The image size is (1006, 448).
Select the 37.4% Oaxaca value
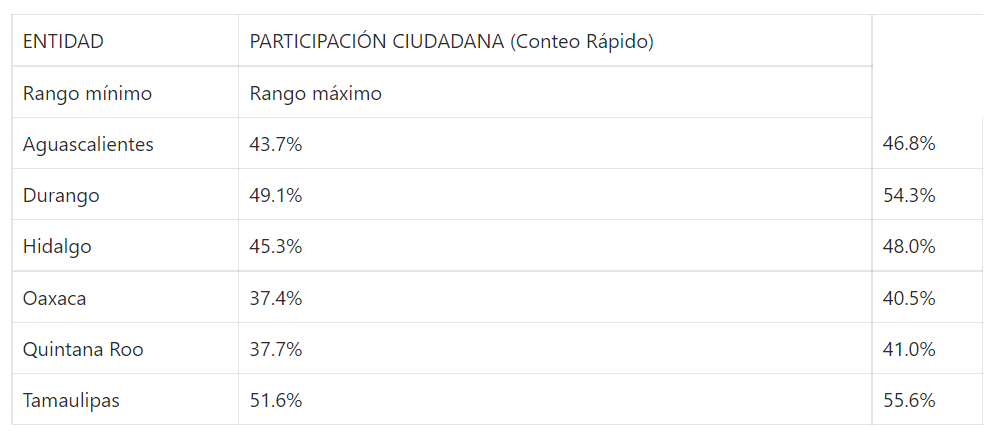pos(276,298)
